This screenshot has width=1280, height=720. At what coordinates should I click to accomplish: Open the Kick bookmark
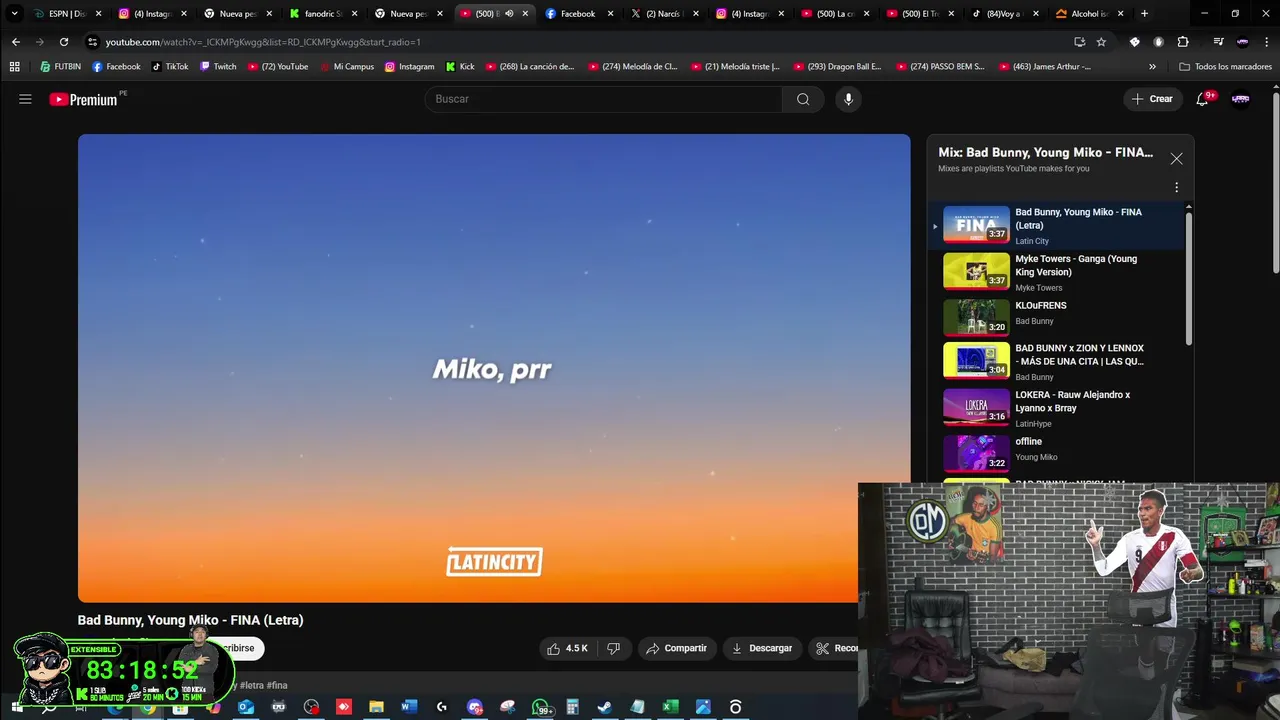(x=460, y=67)
